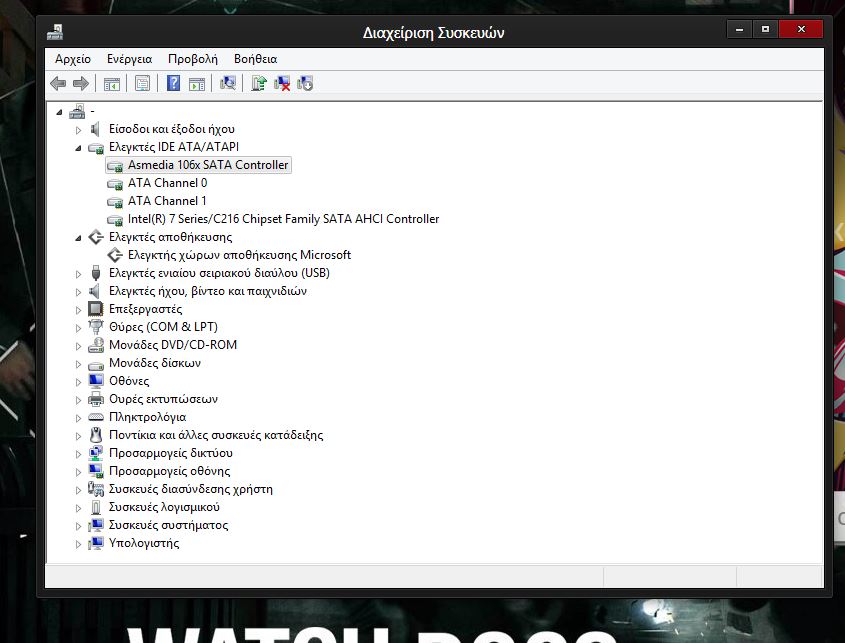Click the icon beside Συσκευές διασύνδεσης χρήστη

[x=96, y=489]
